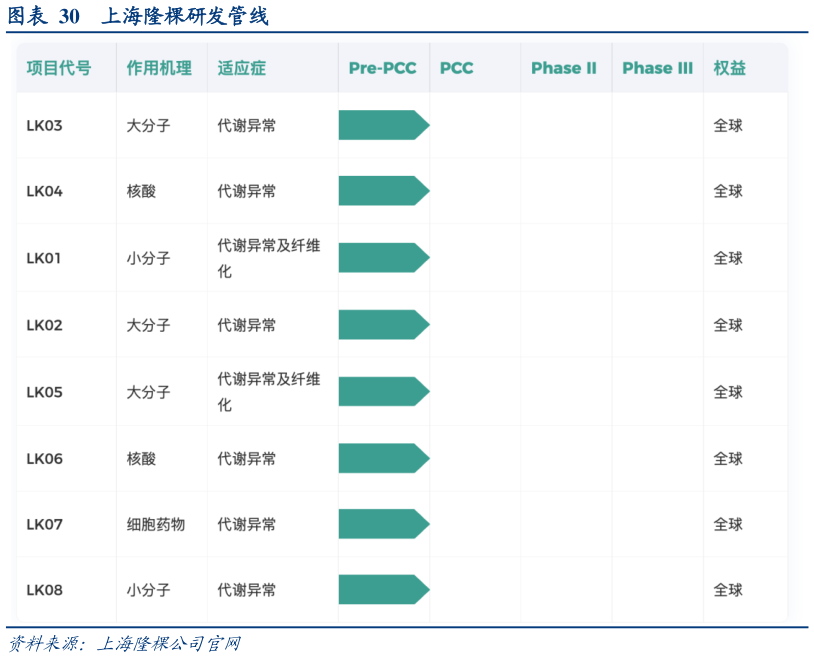Click 全球 in the LK08 row
814x658 pixels.
[728, 590]
